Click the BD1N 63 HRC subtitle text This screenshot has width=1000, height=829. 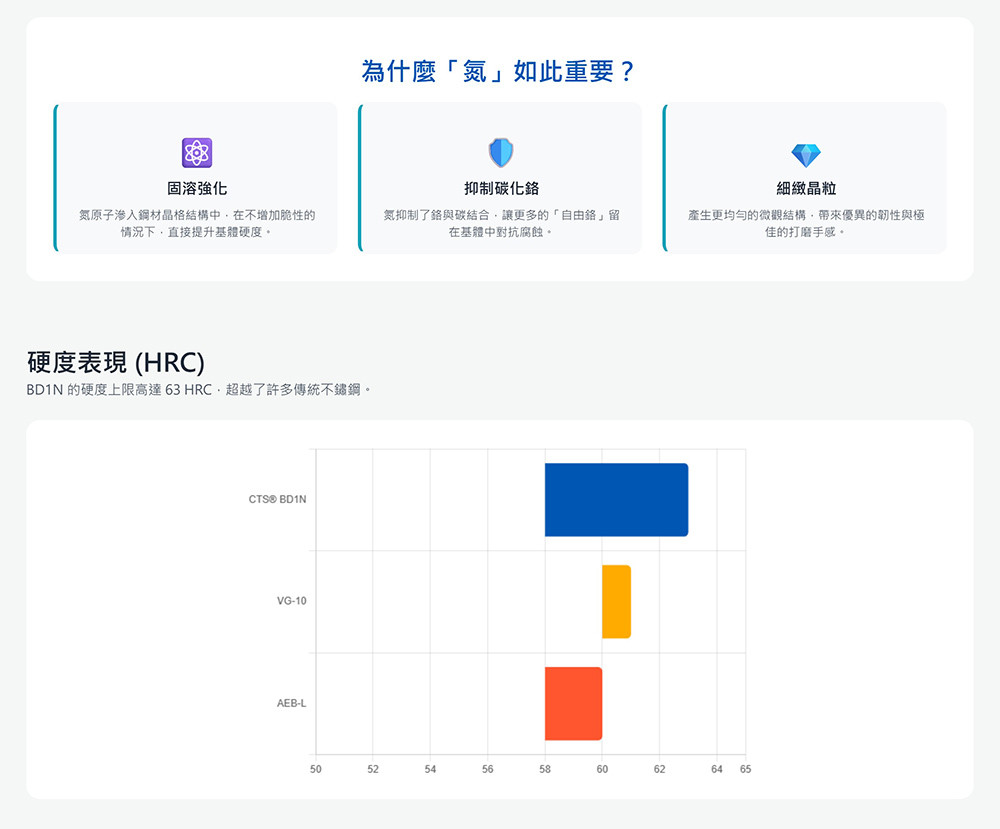200,390
